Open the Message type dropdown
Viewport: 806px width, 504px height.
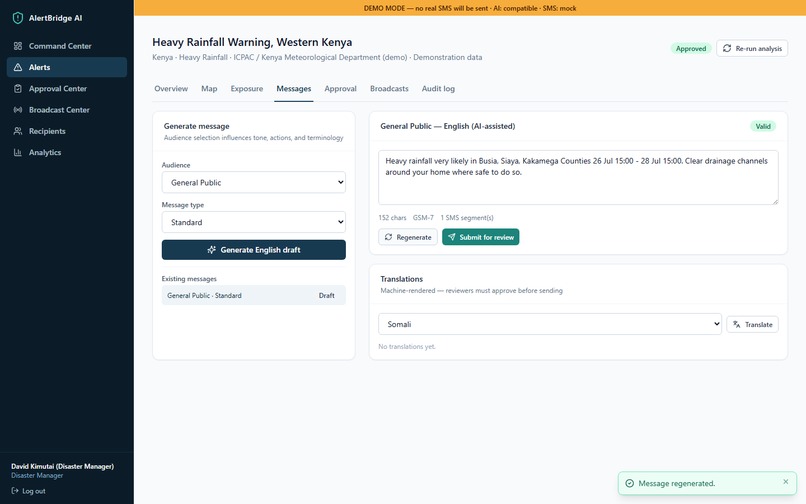click(x=253, y=222)
